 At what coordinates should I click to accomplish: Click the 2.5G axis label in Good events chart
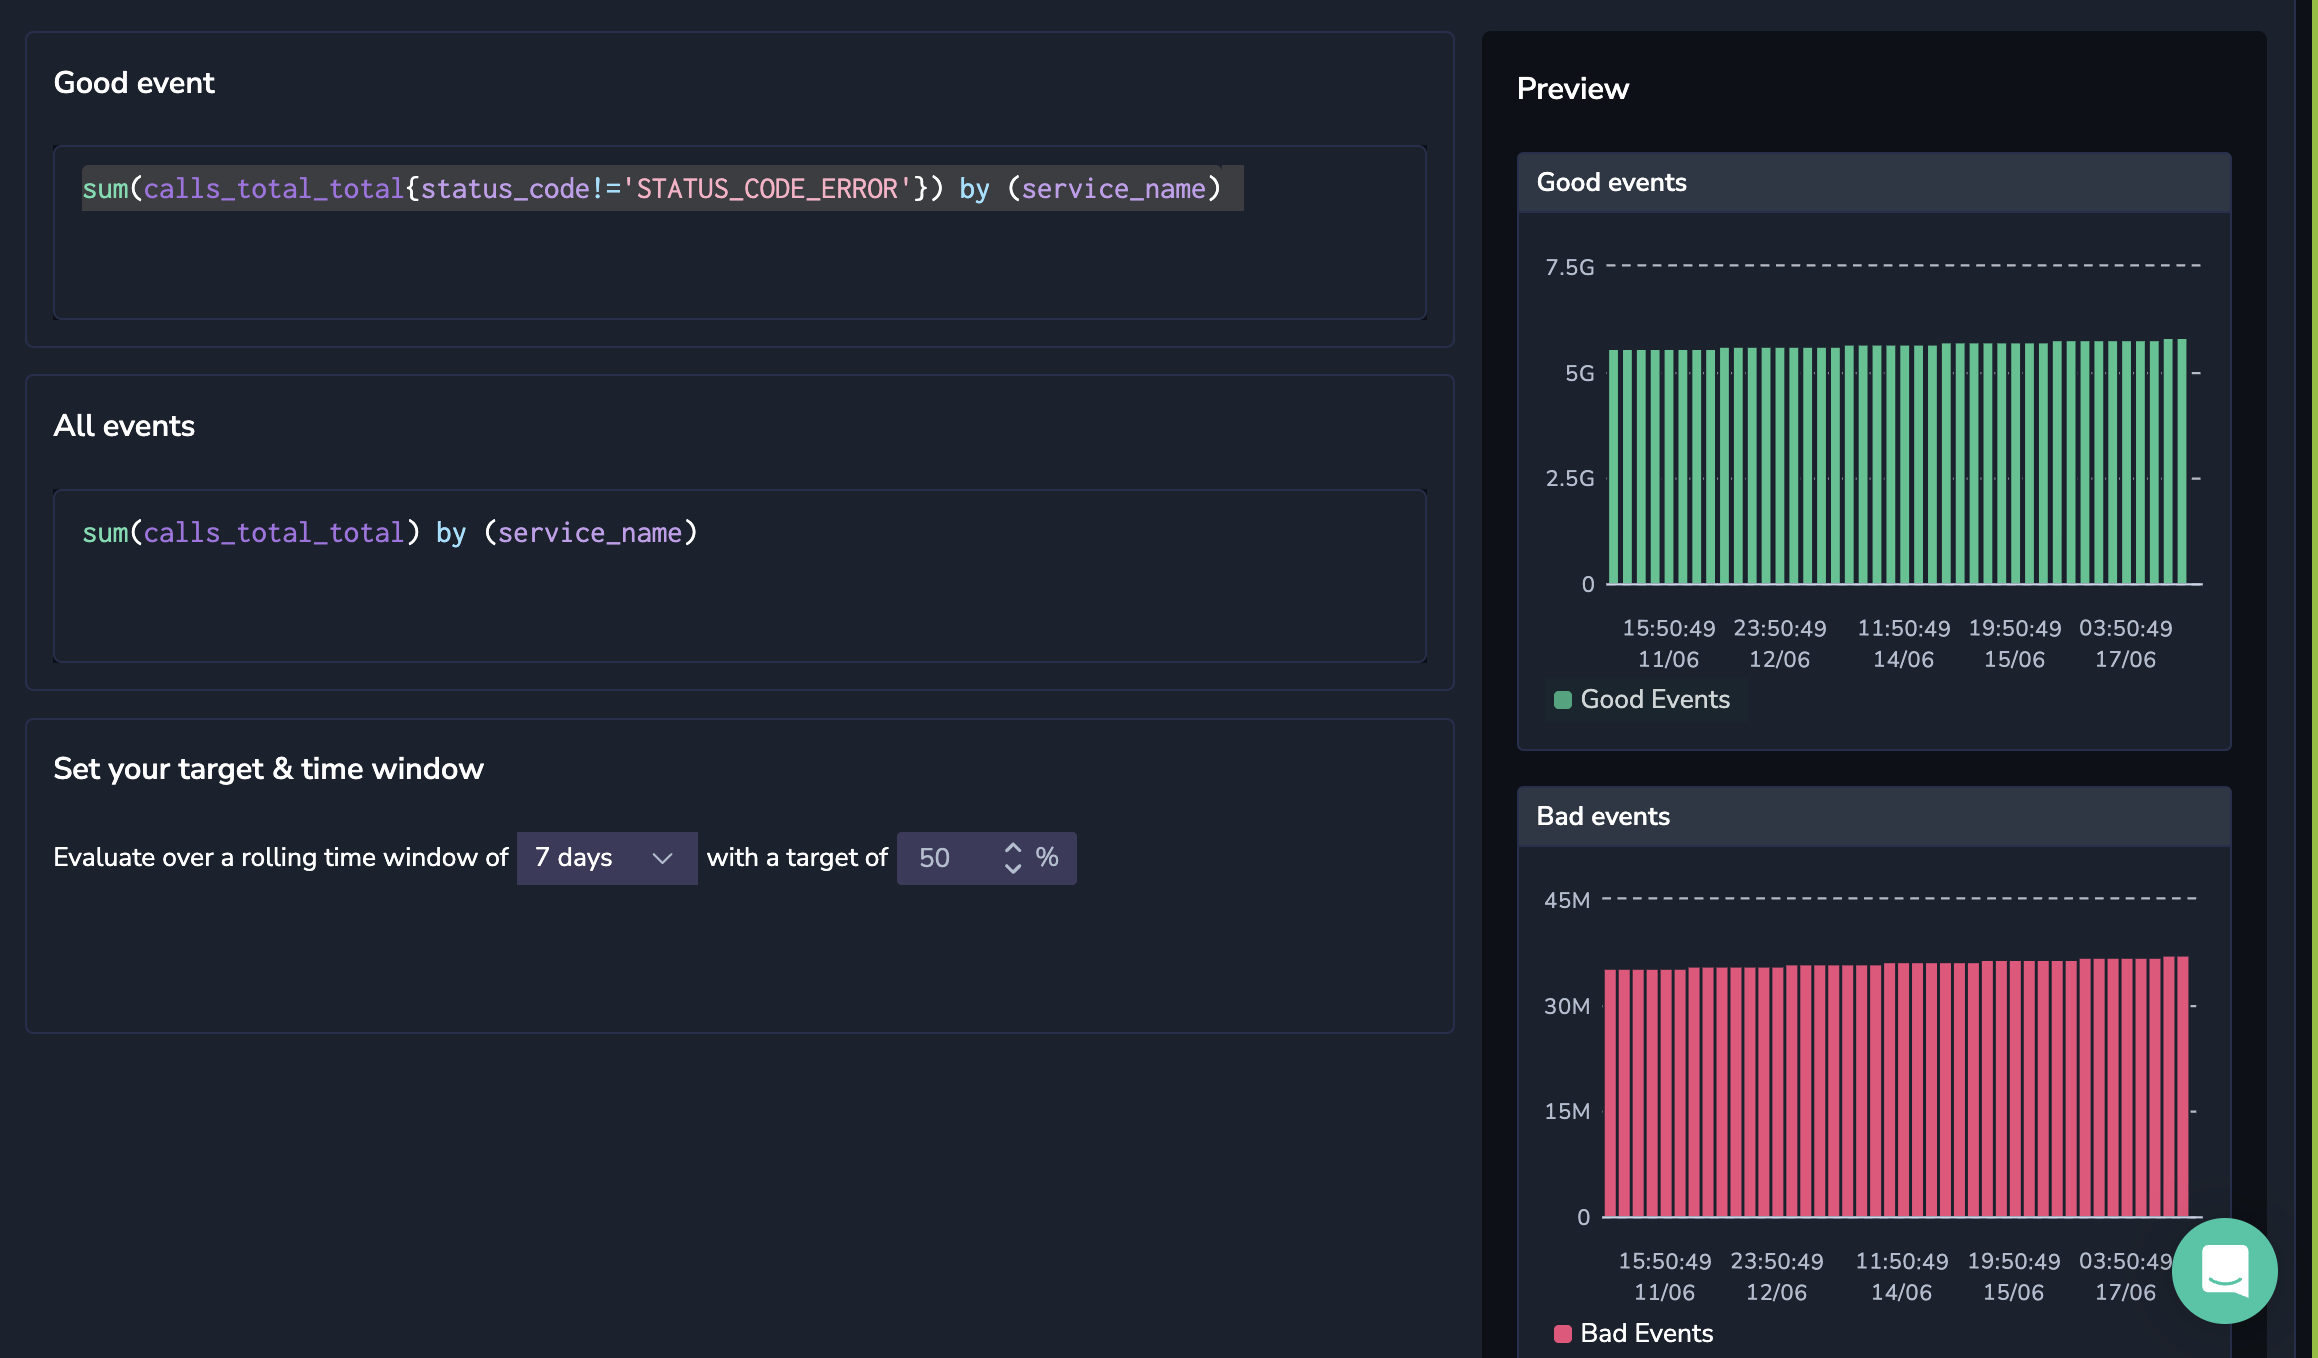point(1570,478)
